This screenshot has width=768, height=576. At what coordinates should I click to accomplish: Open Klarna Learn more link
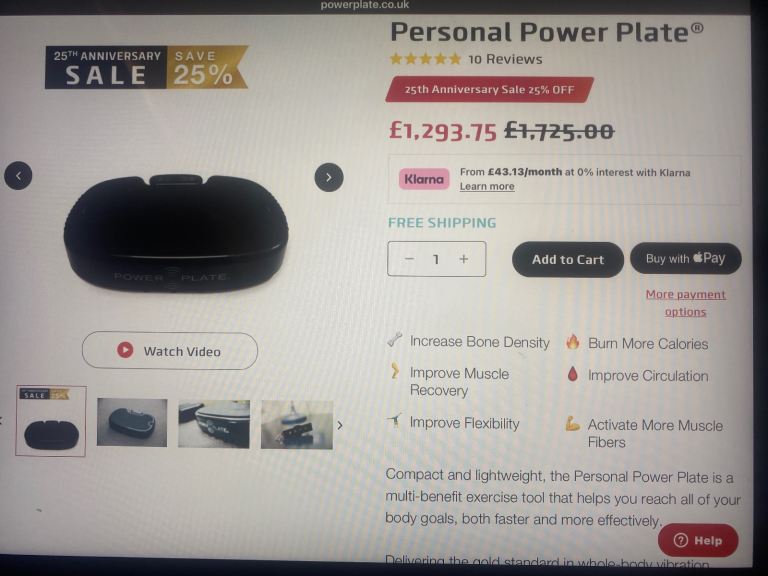487,186
